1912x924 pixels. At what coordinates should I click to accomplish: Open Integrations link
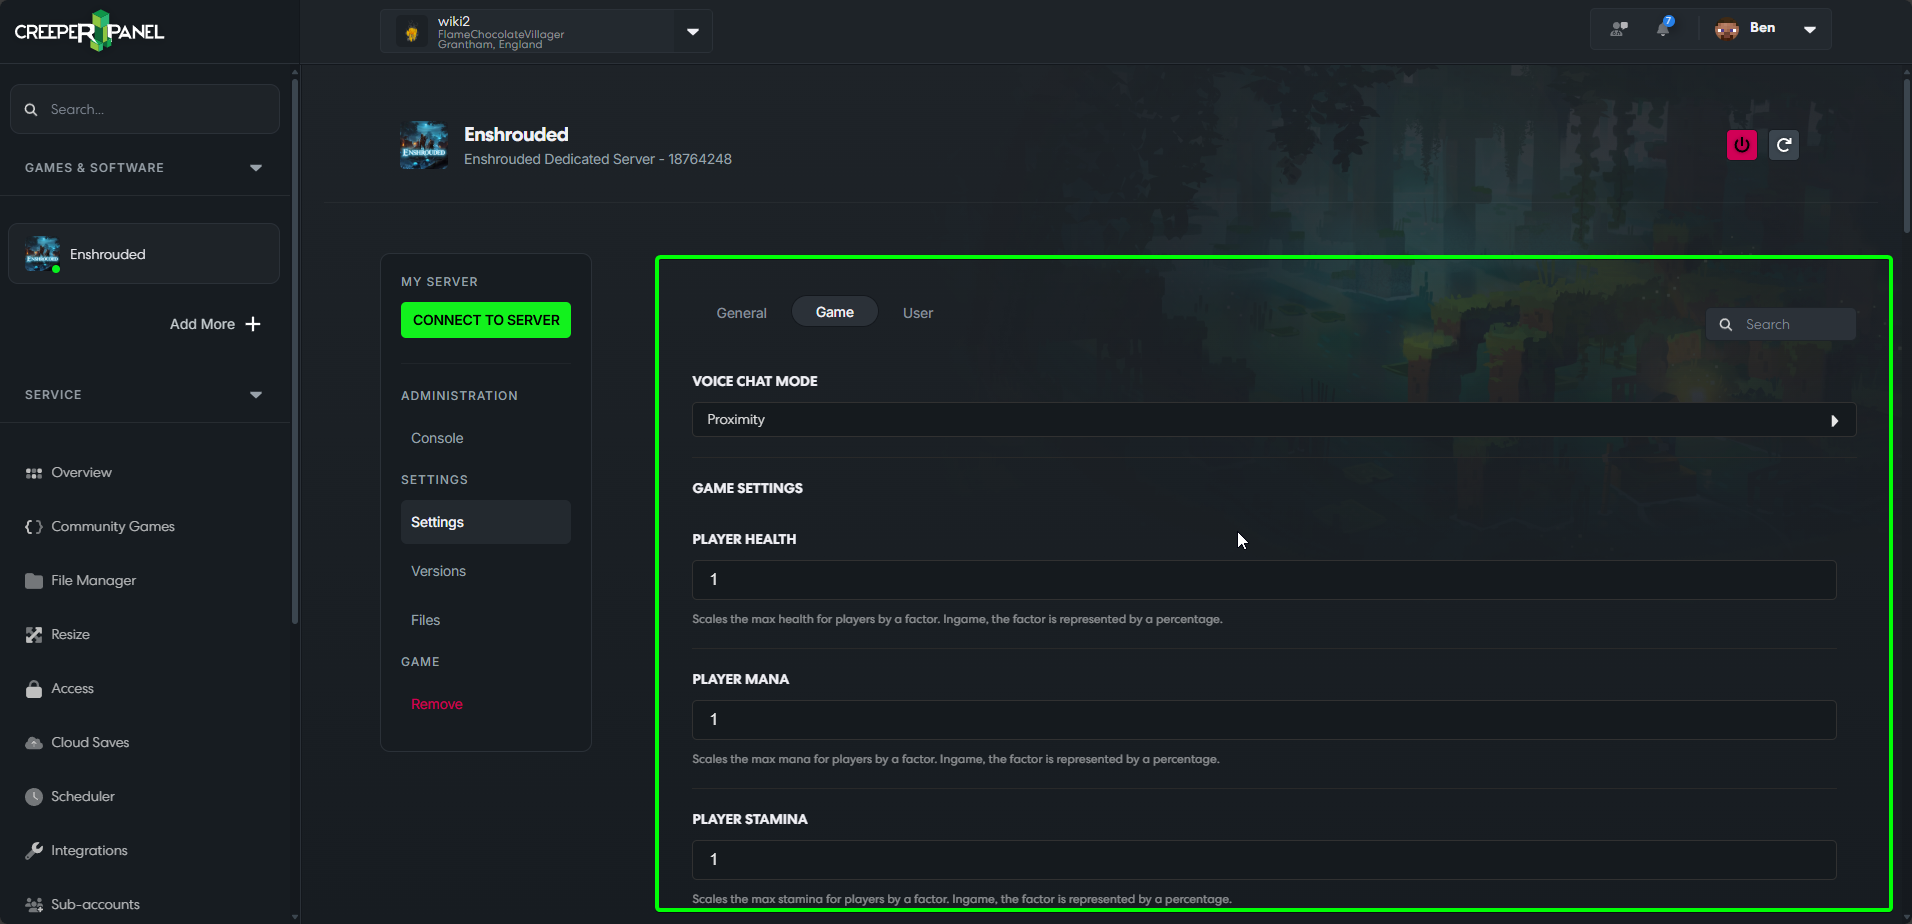[x=89, y=851]
